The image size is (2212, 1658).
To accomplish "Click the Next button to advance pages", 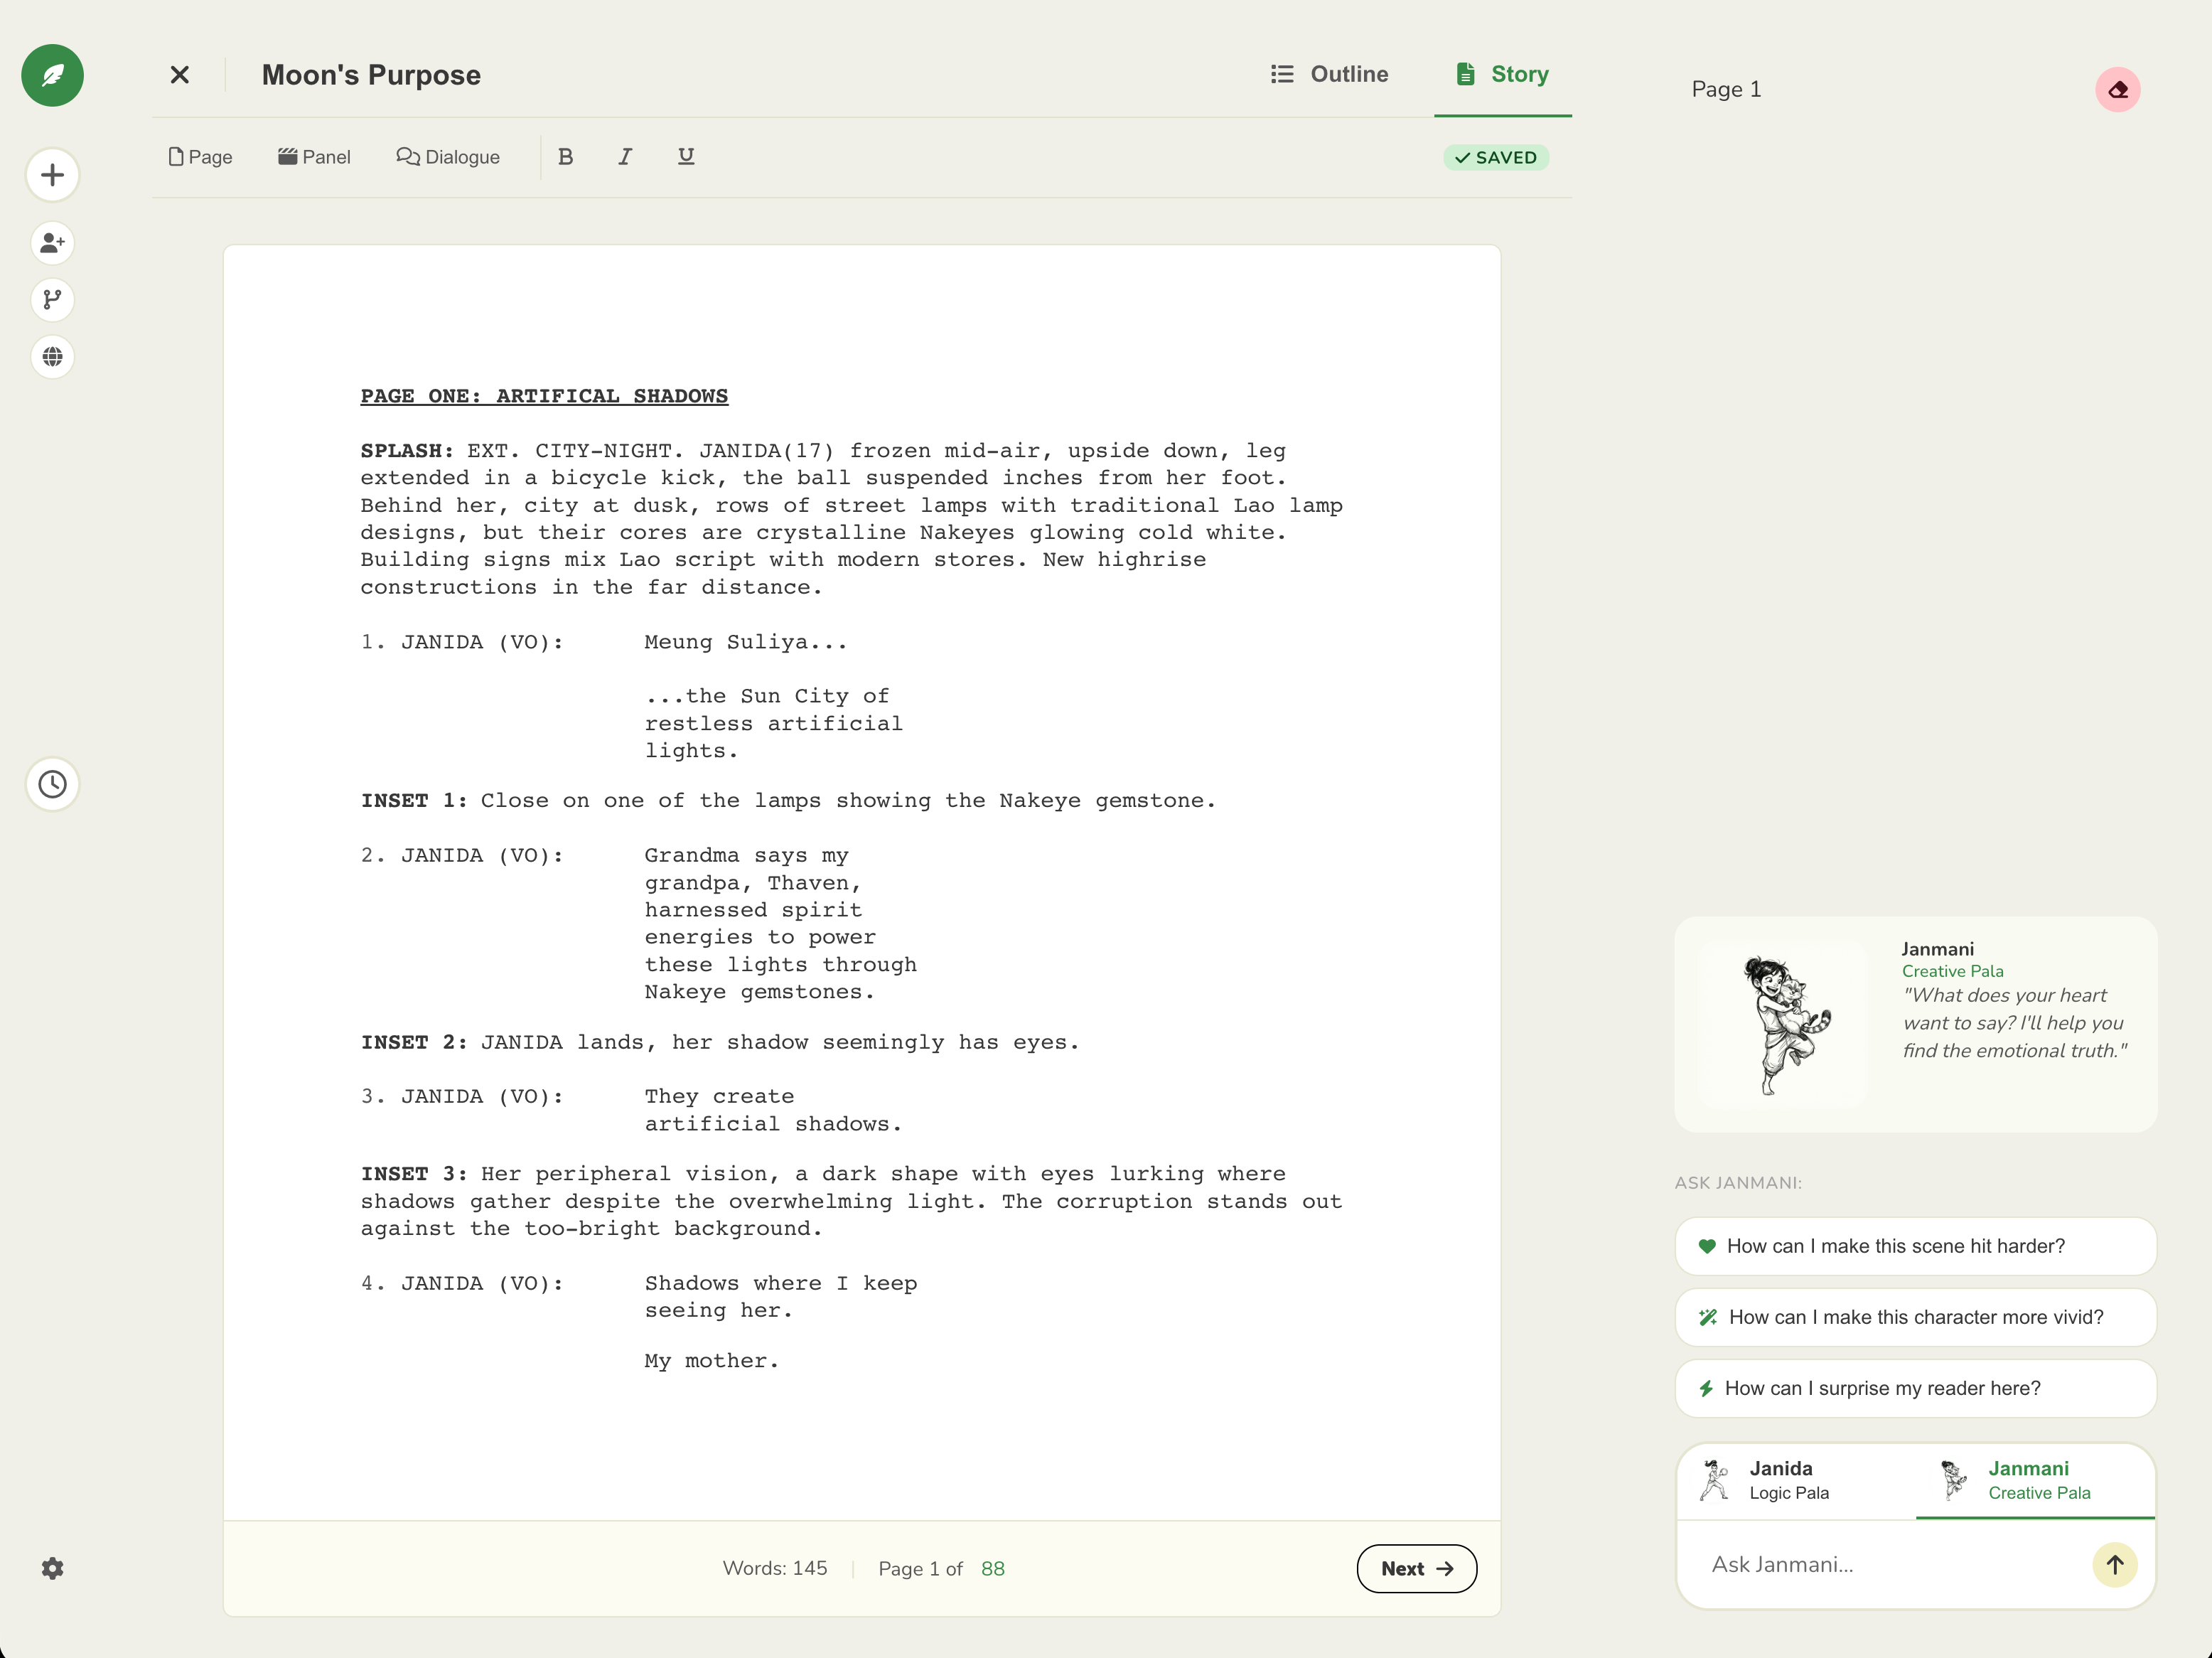I will click(1416, 1568).
